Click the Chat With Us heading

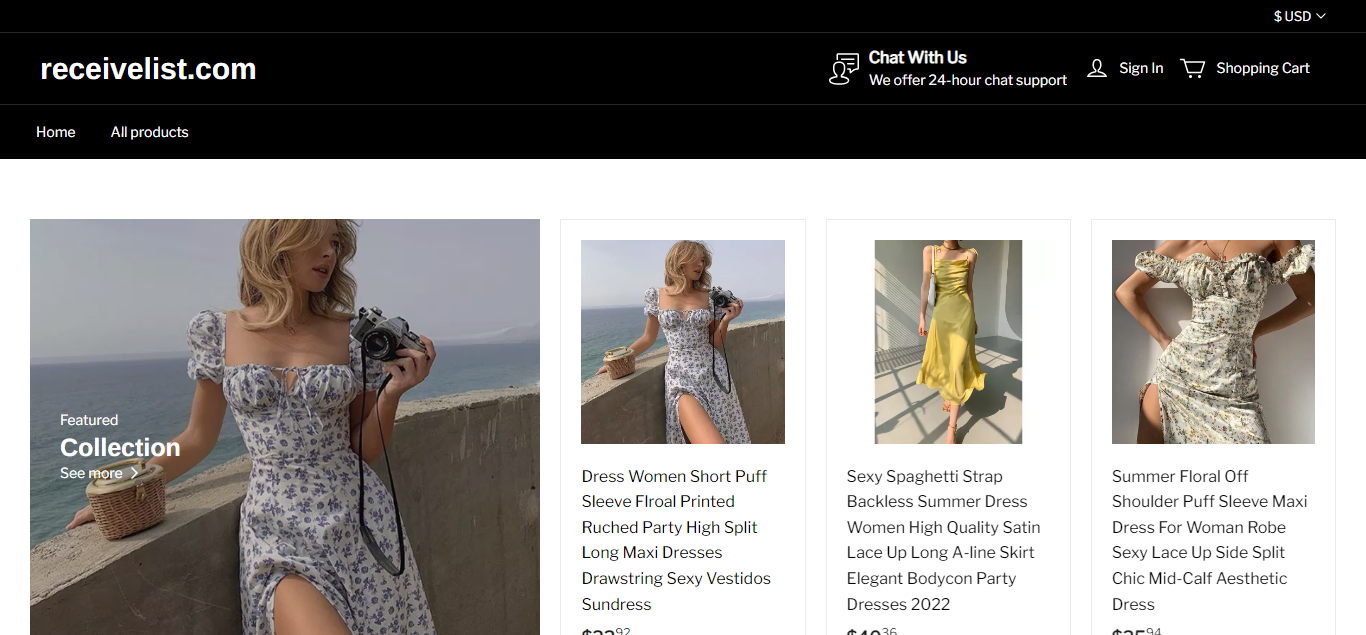(x=917, y=57)
